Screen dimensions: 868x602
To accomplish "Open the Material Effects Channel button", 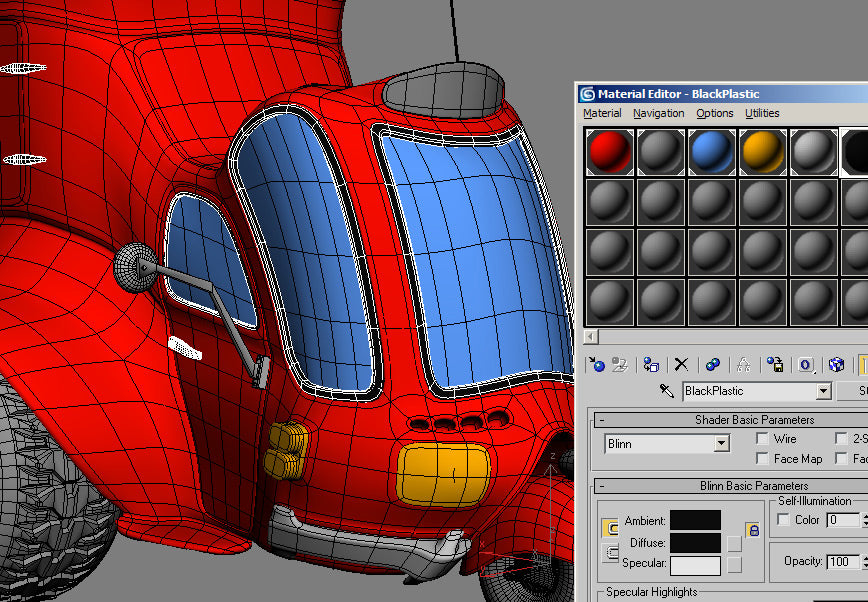I will tap(806, 365).
